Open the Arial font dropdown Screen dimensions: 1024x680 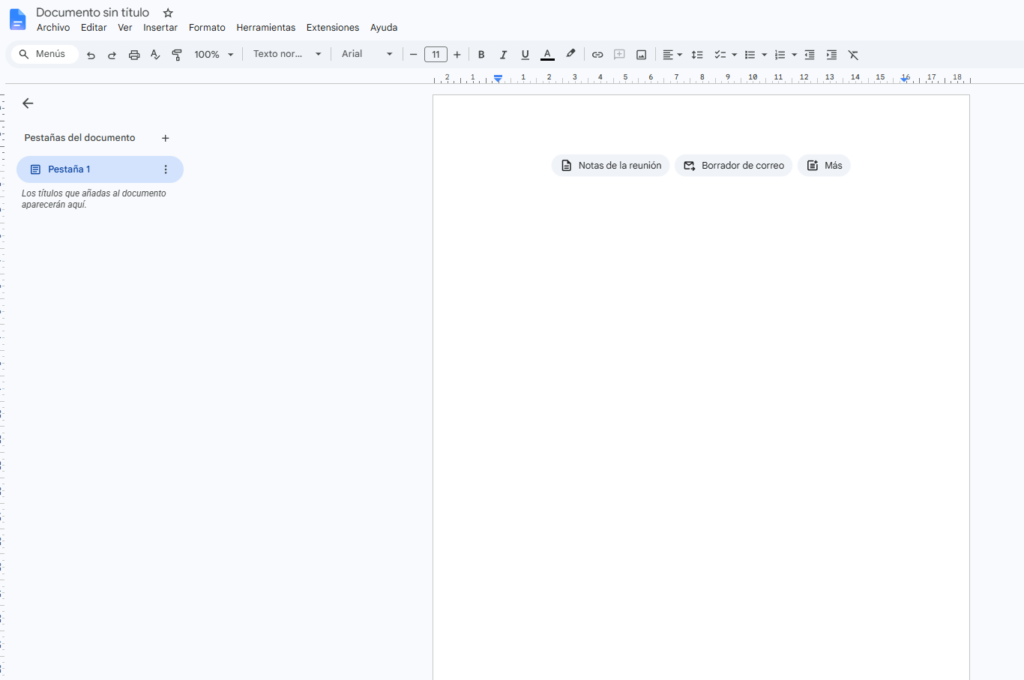click(x=366, y=54)
